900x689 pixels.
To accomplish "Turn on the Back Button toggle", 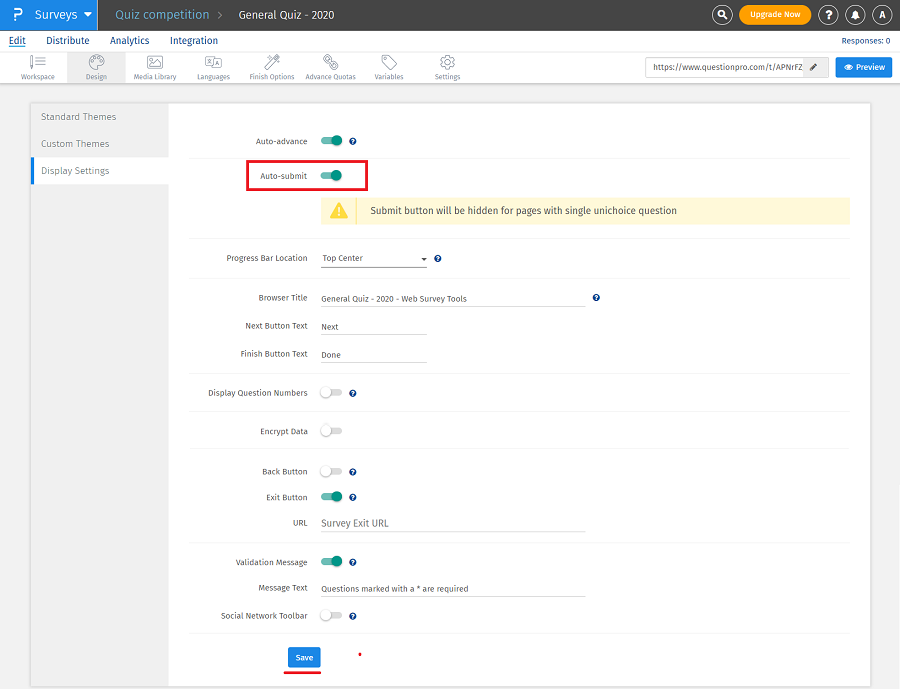I will [331, 472].
